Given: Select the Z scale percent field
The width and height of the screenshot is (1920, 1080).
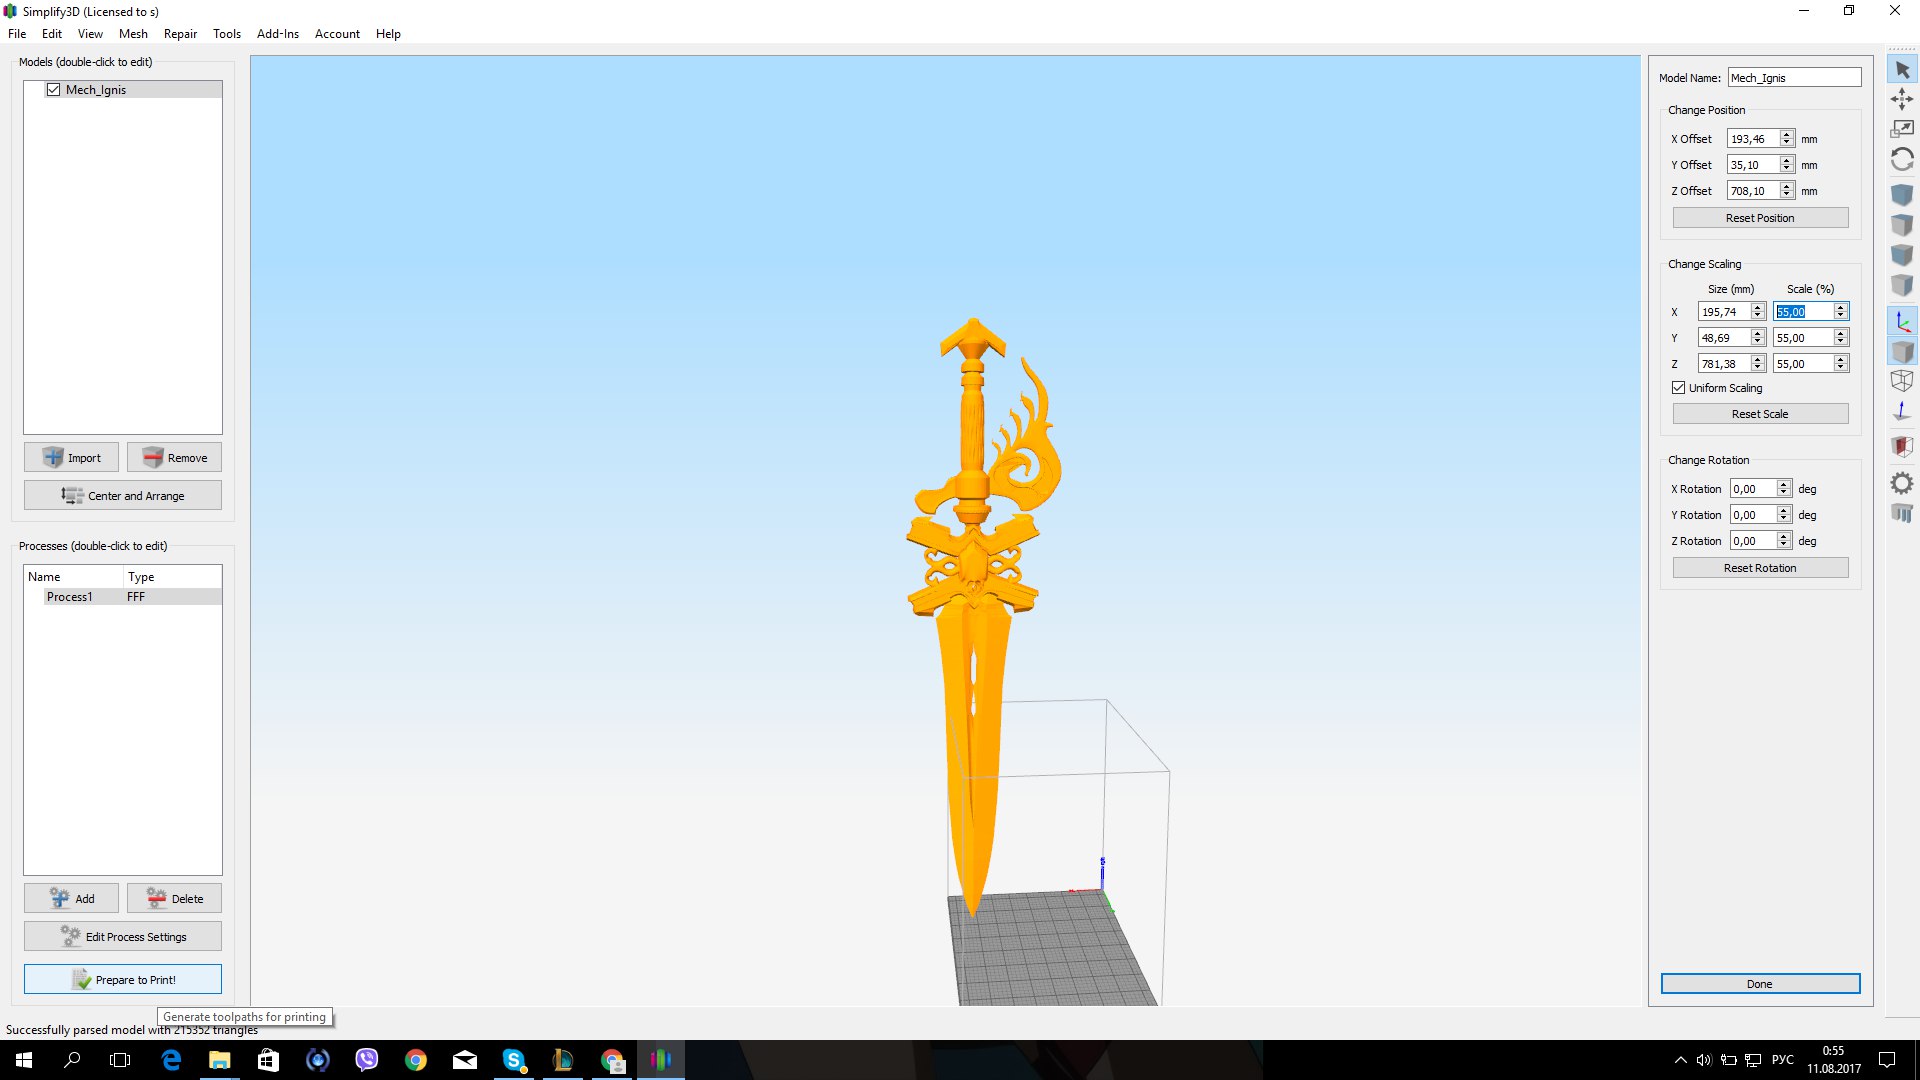Looking at the screenshot, I should click(x=1803, y=364).
